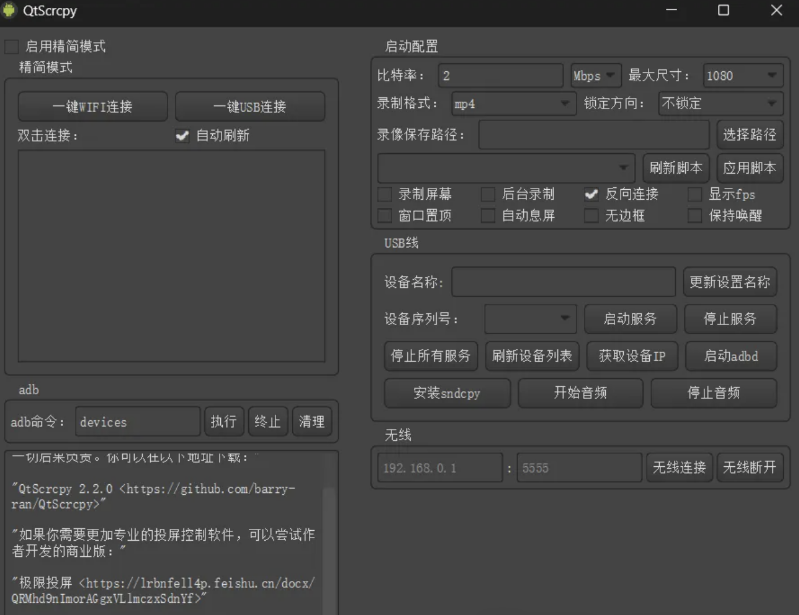Focus the adb命令 devices input field

(x=138, y=421)
